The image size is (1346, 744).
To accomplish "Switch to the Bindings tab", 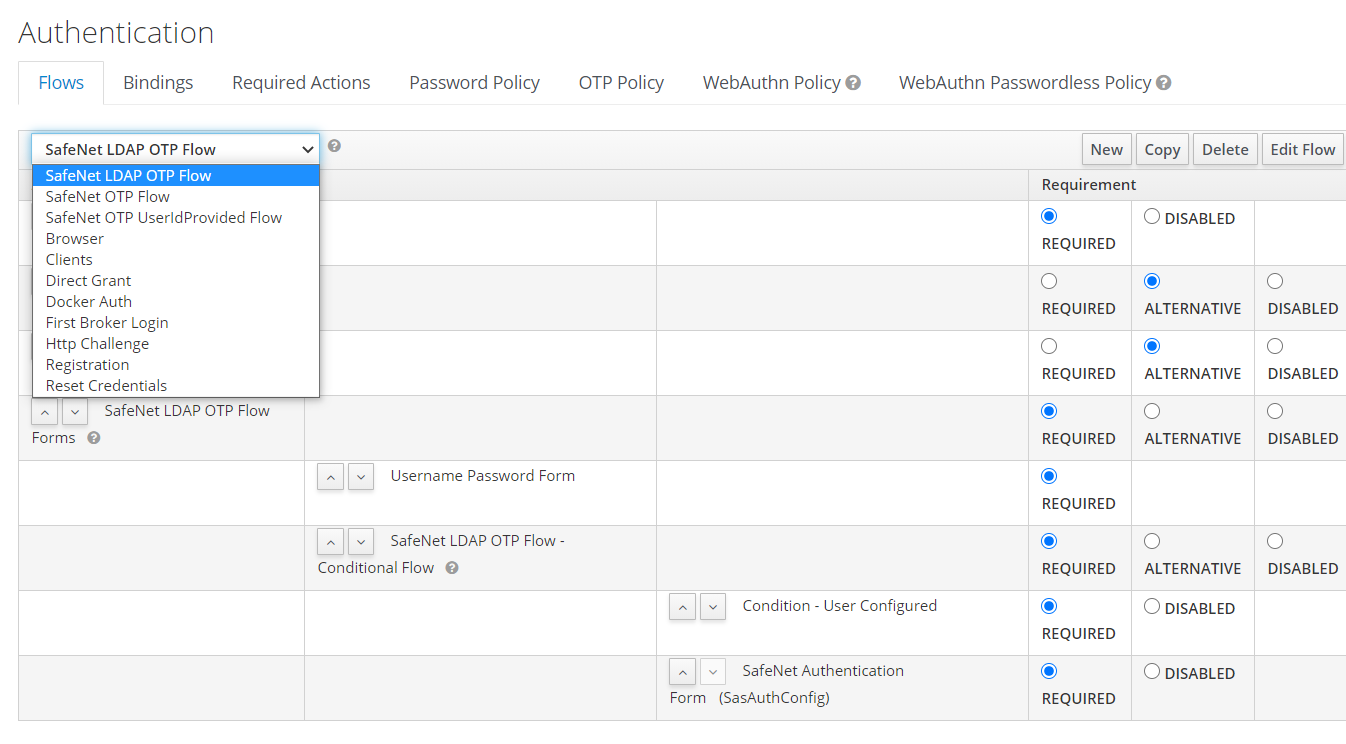I will point(158,83).
